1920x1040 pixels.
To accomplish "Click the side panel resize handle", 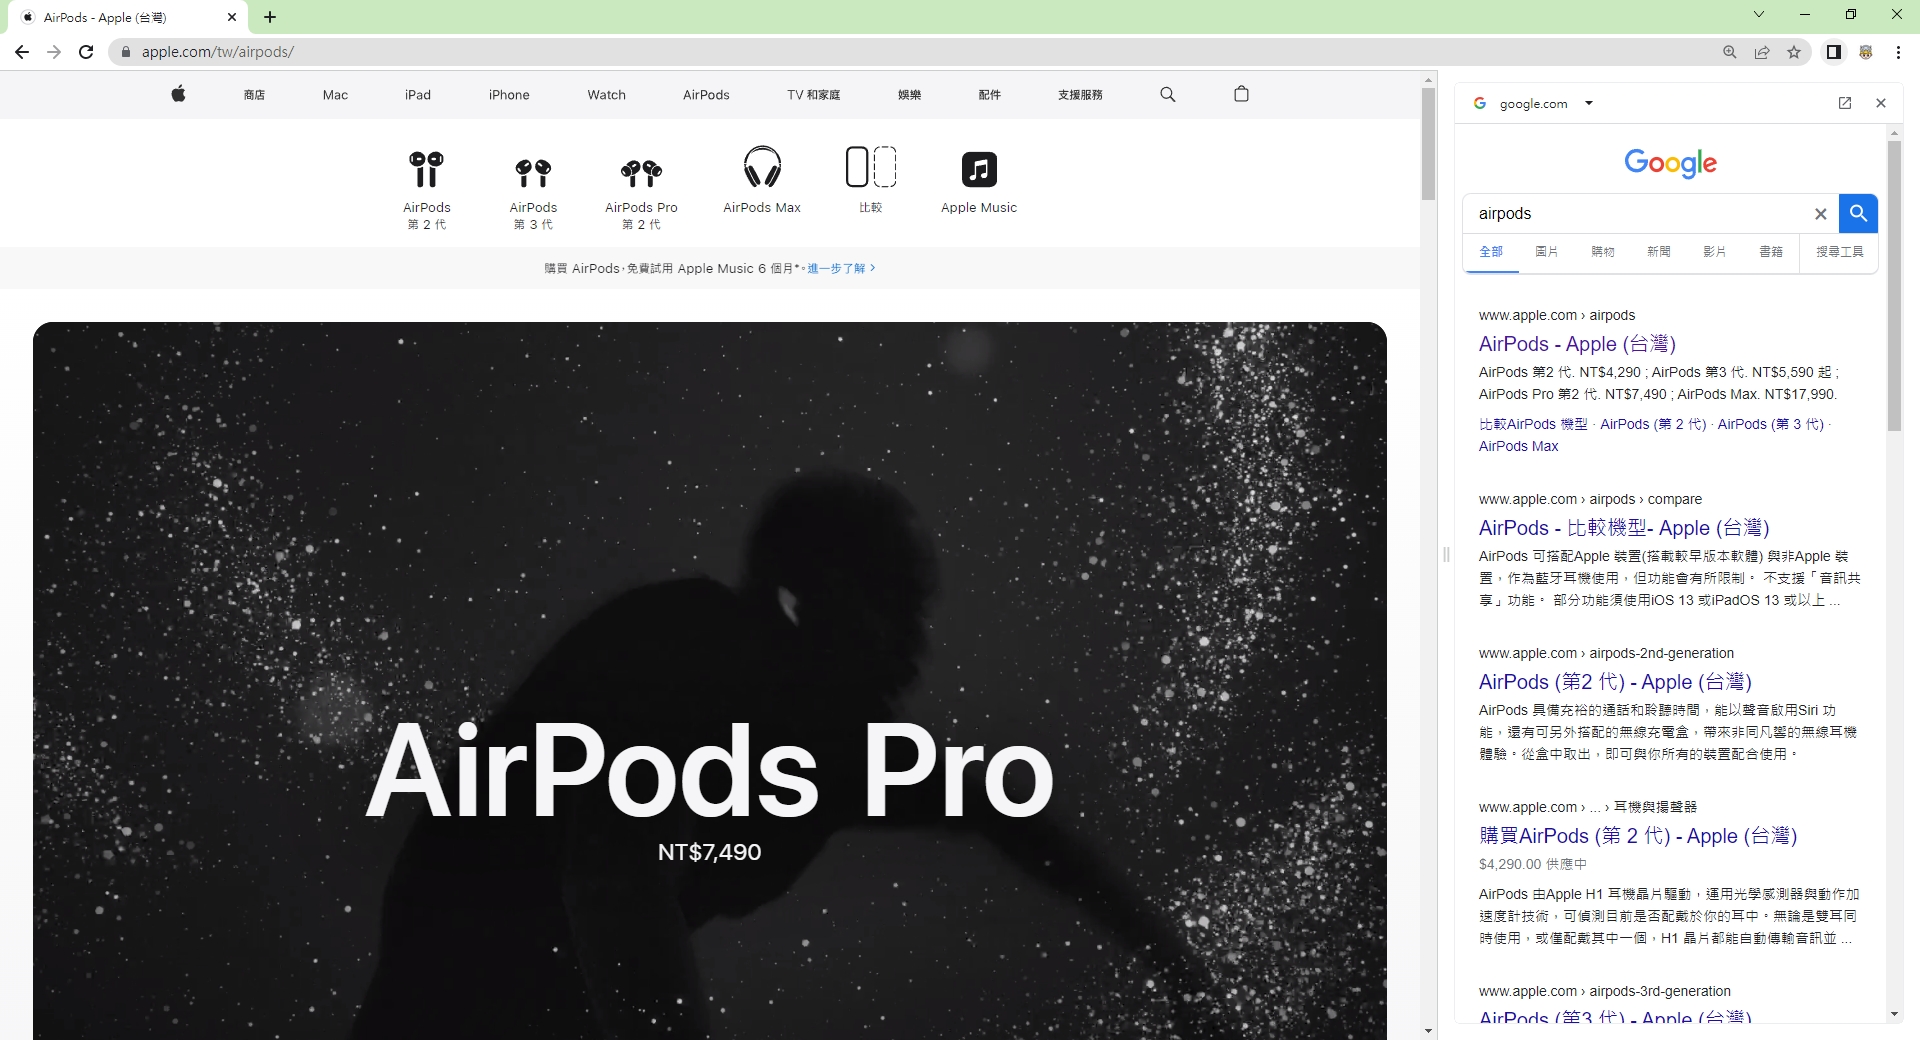I will pos(1446,554).
